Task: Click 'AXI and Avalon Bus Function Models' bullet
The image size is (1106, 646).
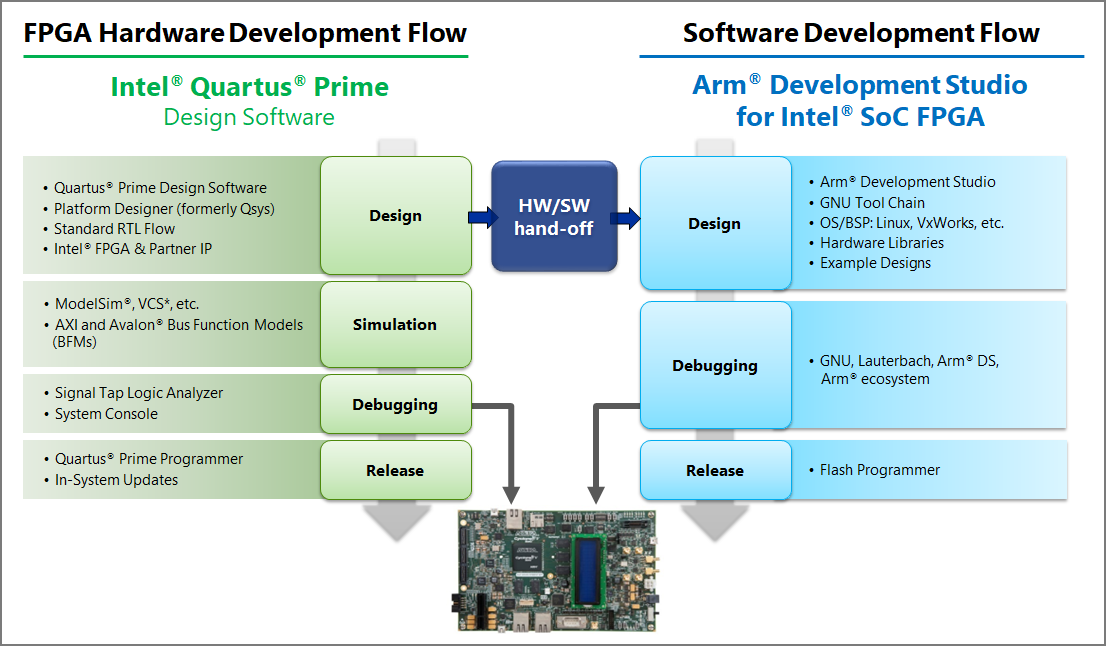Action: pos(178,333)
